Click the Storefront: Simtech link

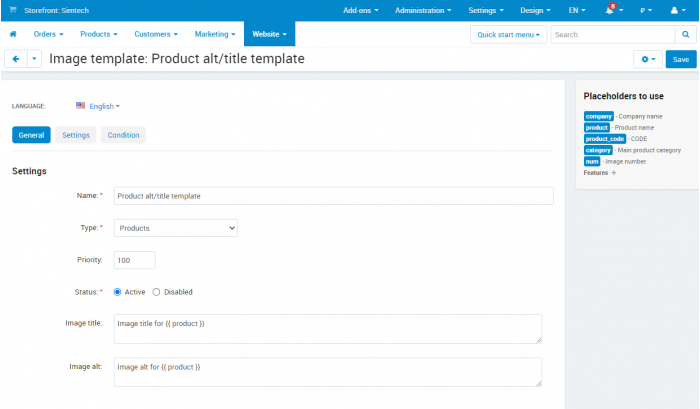pos(57,10)
